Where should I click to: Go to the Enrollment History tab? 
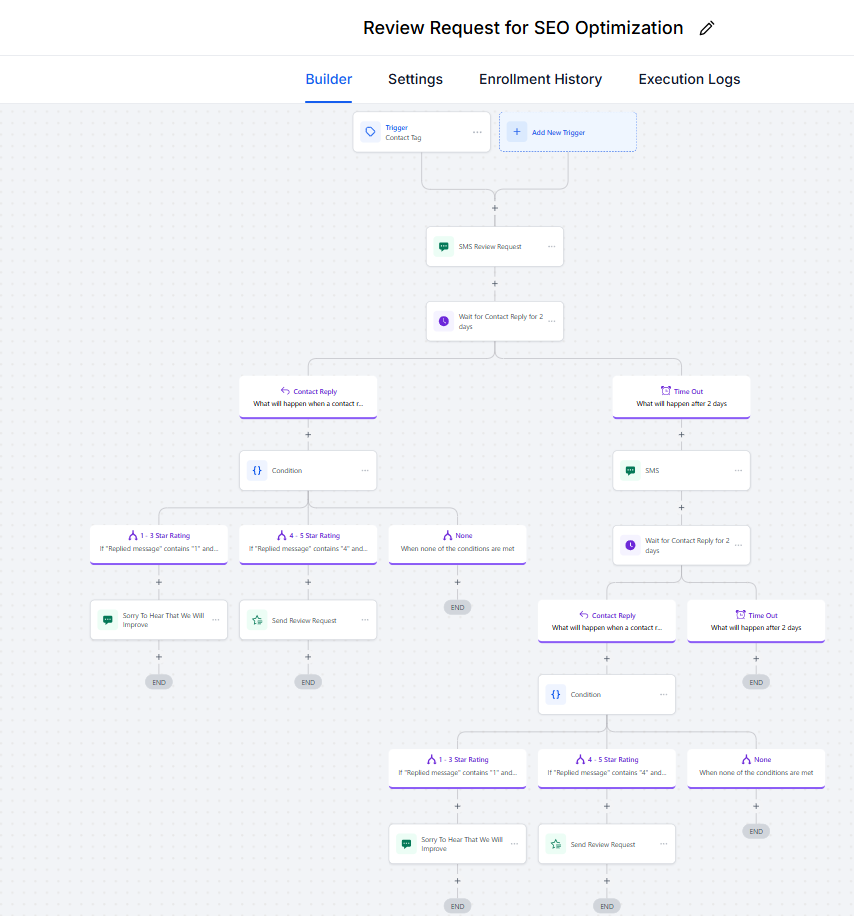coord(540,79)
